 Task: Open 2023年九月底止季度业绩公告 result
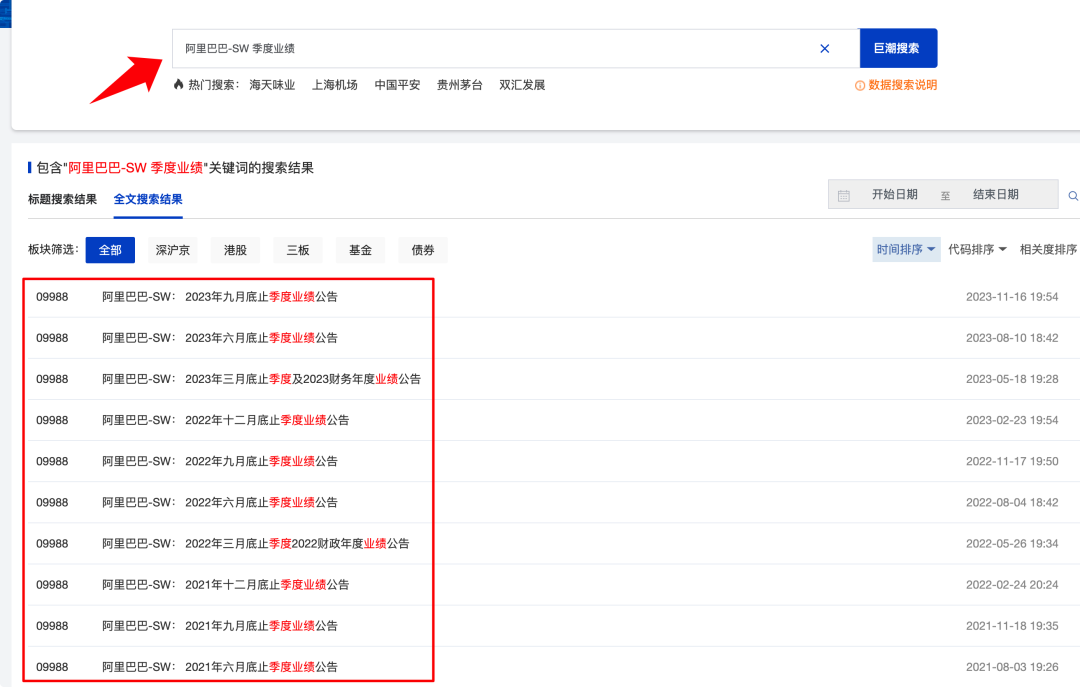(x=261, y=297)
